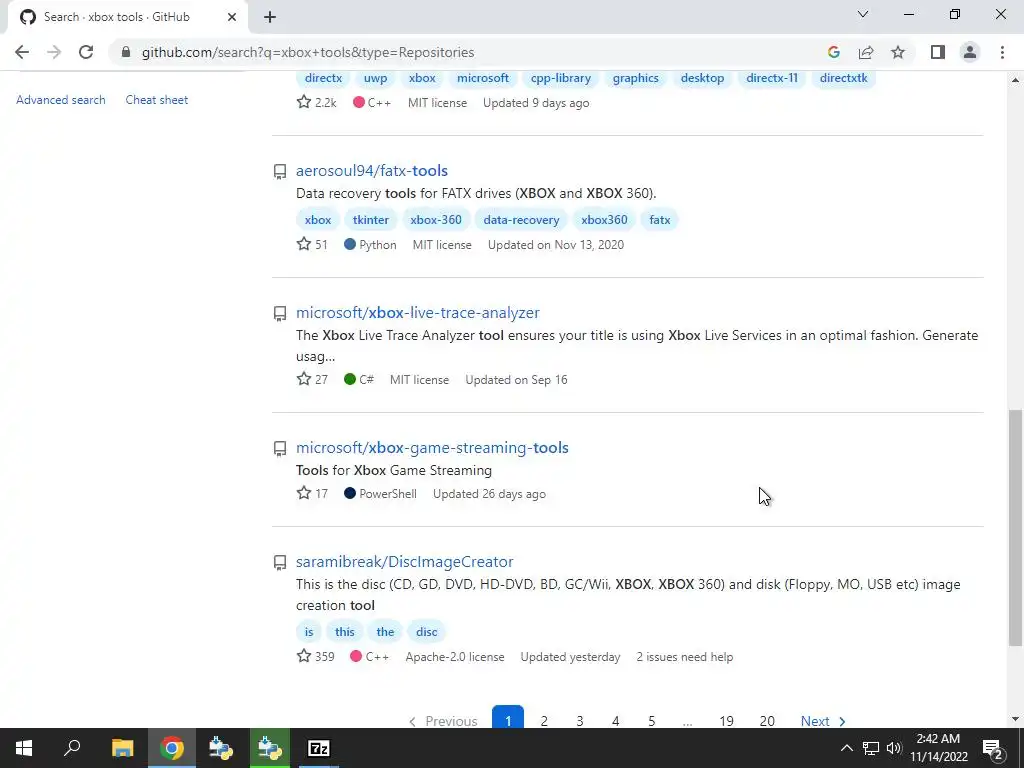Open 7-Zip from the taskbar
Image resolution: width=1024 pixels, height=768 pixels.
click(319, 748)
